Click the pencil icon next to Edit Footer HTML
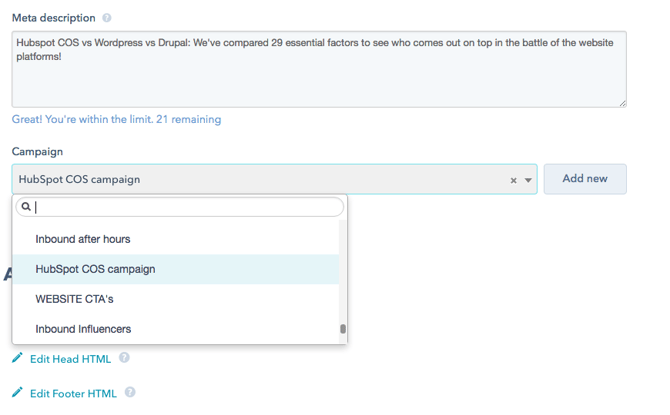This screenshot has height=415, width=670. pyautogui.click(x=17, y=393)
